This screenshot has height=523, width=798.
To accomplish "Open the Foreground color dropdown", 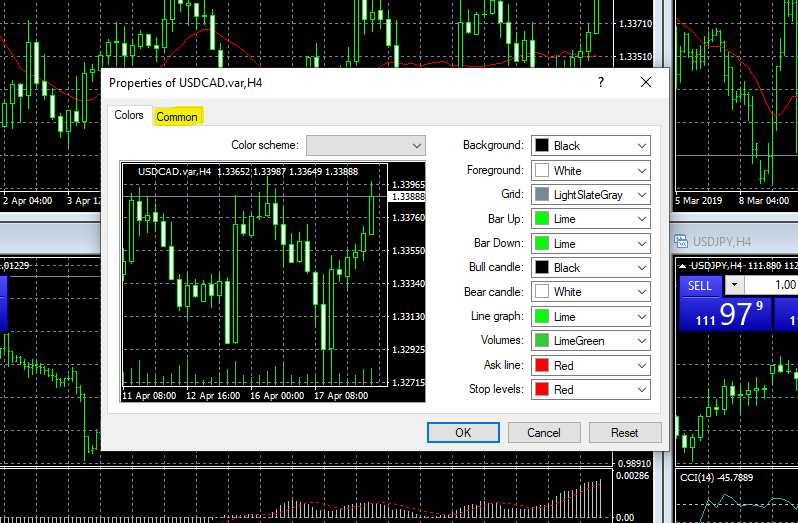I will pos(590,170).
